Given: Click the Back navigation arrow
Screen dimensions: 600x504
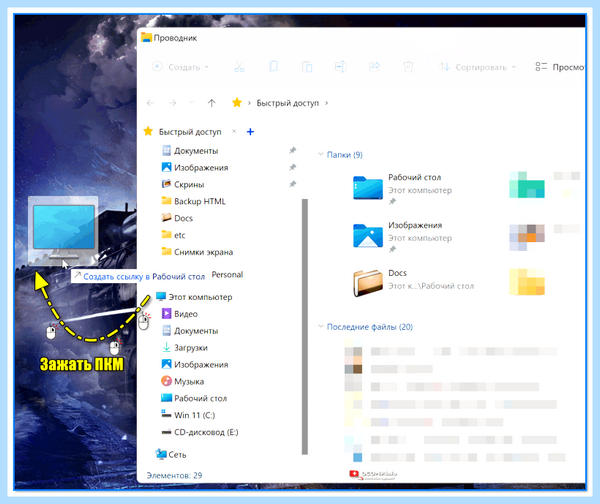Looking at the screenshot, I should coord(150,103).
